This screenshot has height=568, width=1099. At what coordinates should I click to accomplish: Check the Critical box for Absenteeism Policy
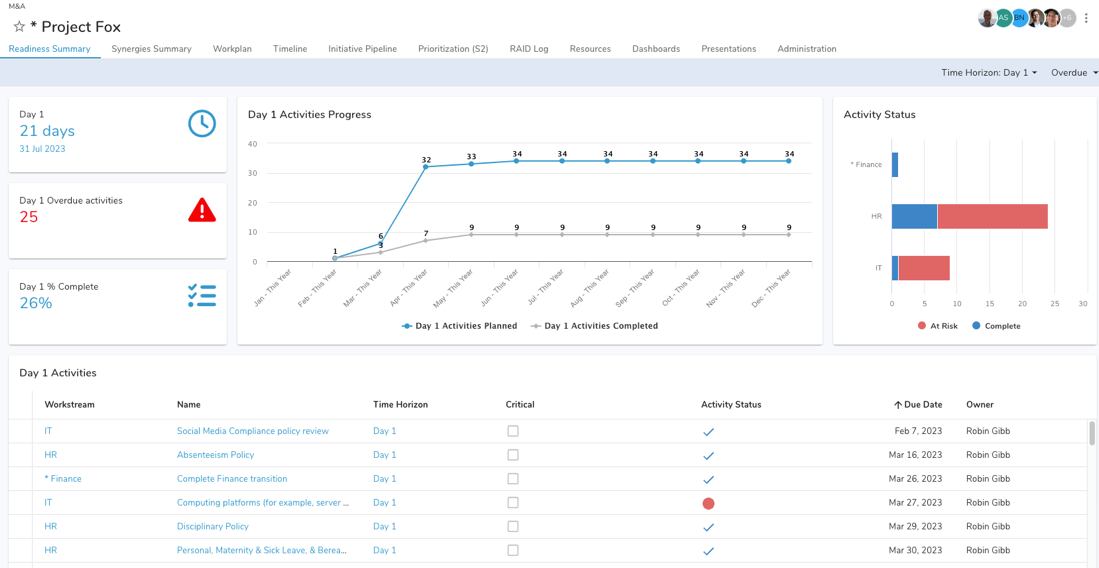[x=513, y=455]
